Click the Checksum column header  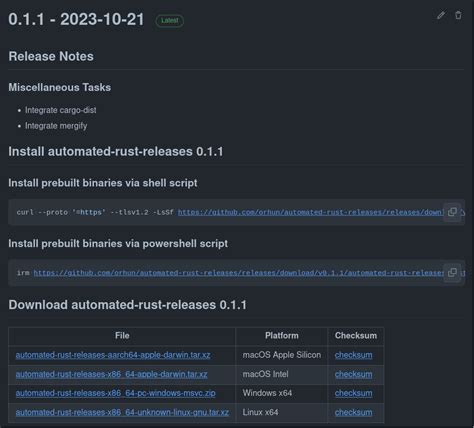[356, 336]
